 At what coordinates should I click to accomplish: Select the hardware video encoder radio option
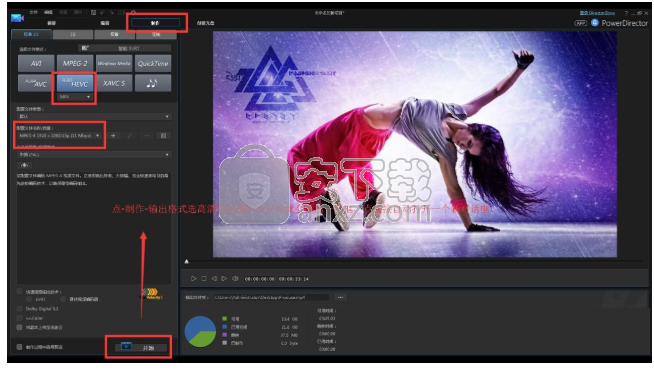pyautogui.click(x=63, y=299)
